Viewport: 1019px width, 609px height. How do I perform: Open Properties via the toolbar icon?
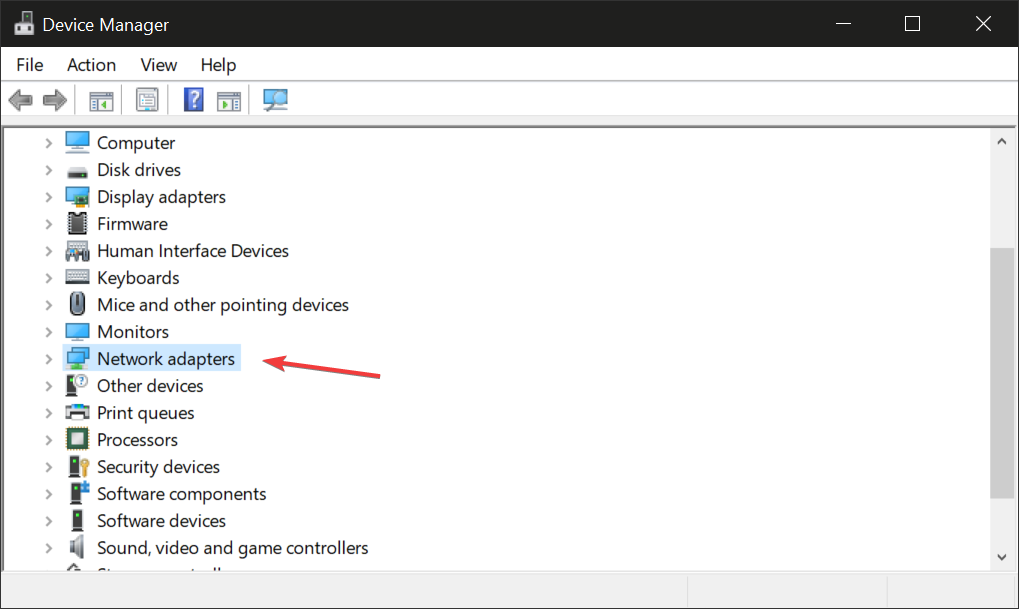(x=147, y=100)
